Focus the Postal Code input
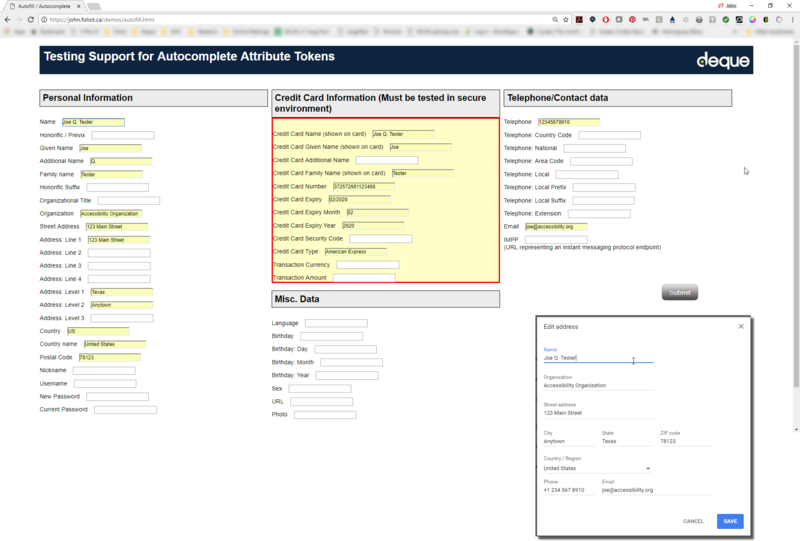Image resolution: width=800 pixels, height=541 pixels. [x=110, y=357]
